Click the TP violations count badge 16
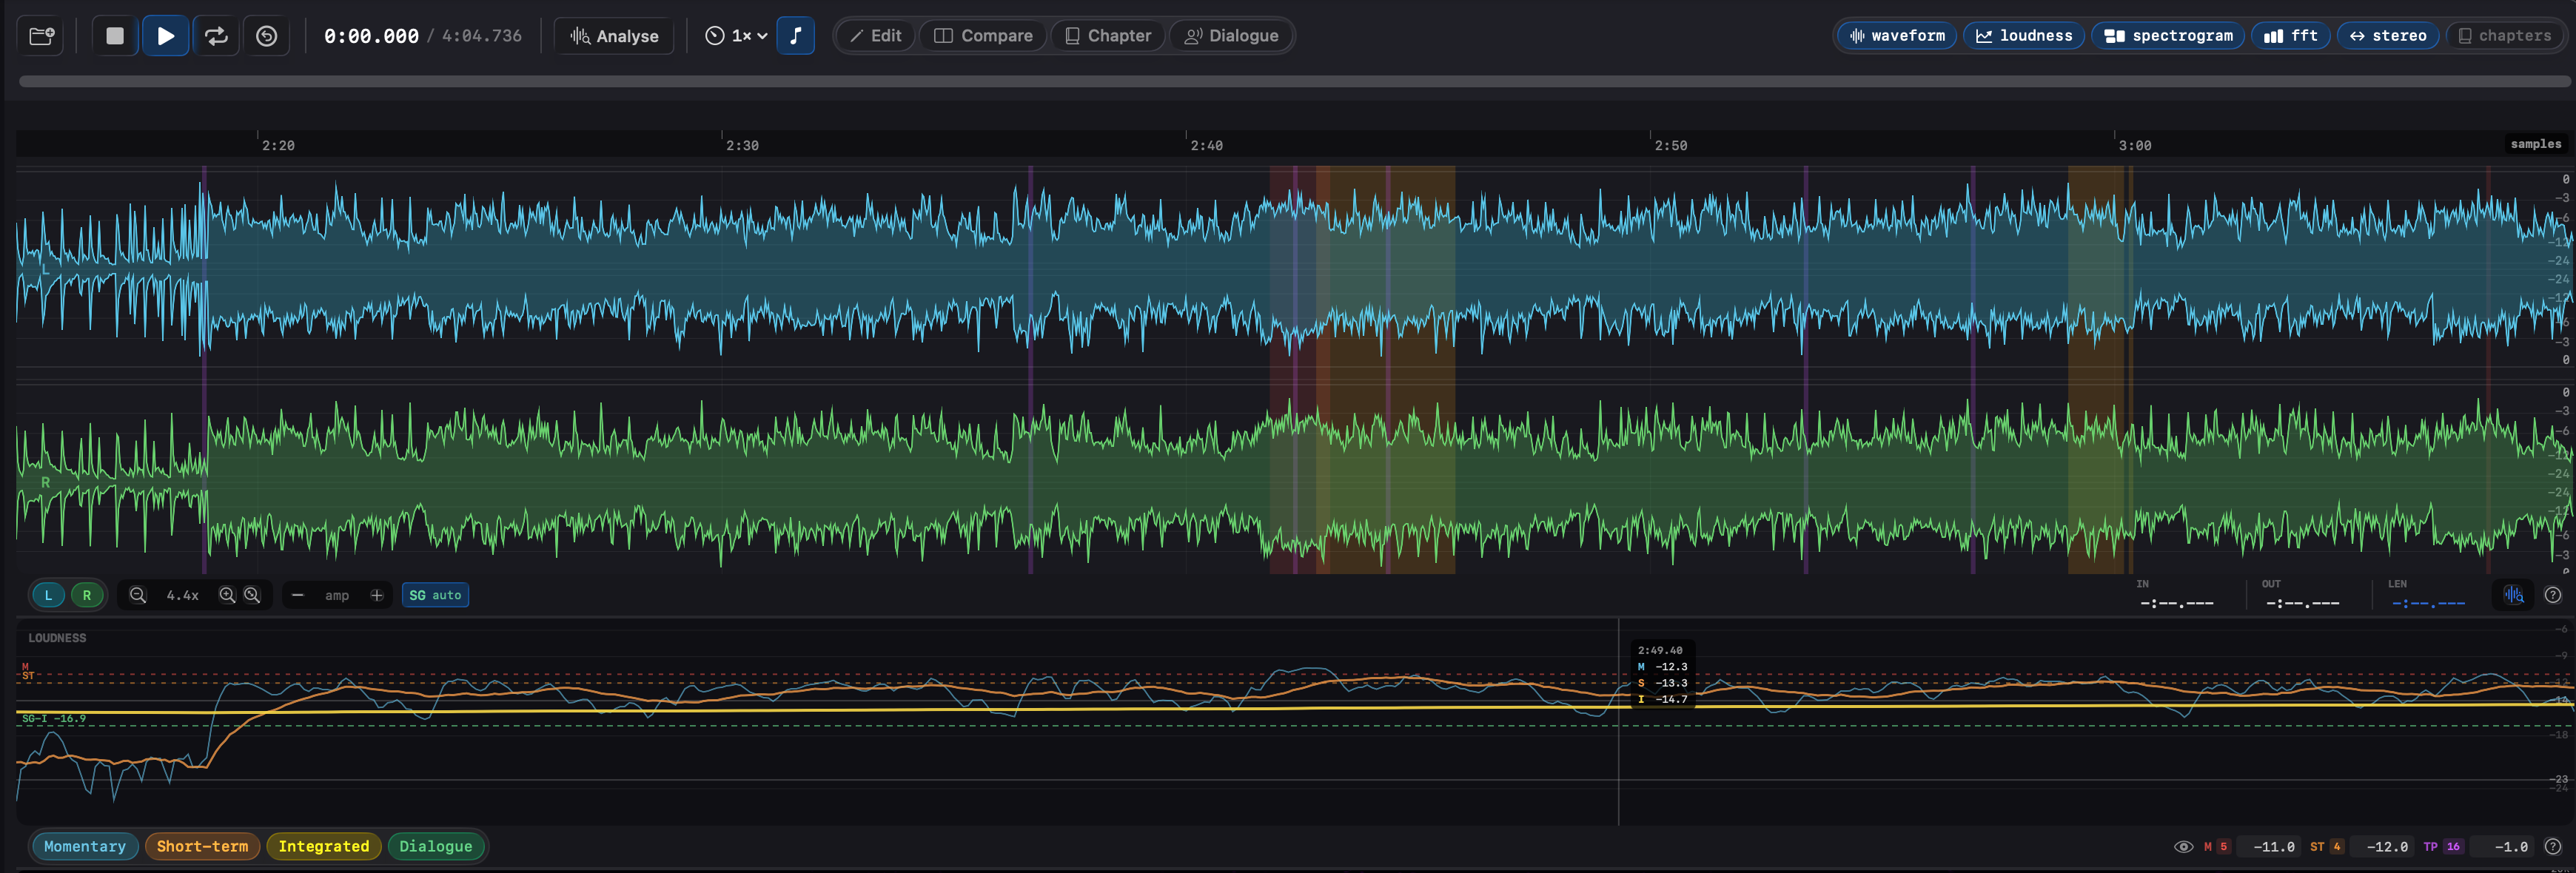Screen dimensions: 2576x873 pyautogui.click(x=2453, y=847)
